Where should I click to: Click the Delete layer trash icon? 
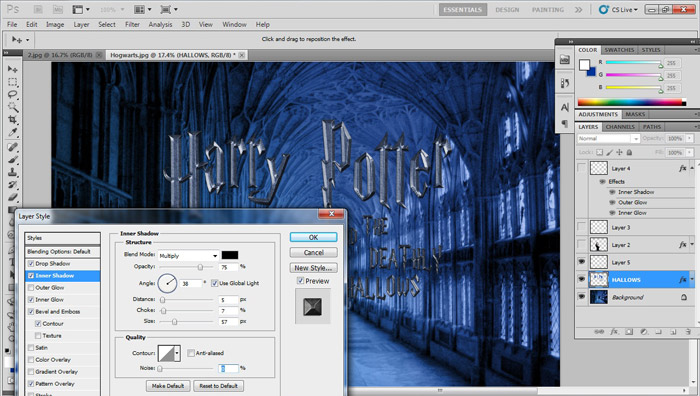(x=688, y=332)
